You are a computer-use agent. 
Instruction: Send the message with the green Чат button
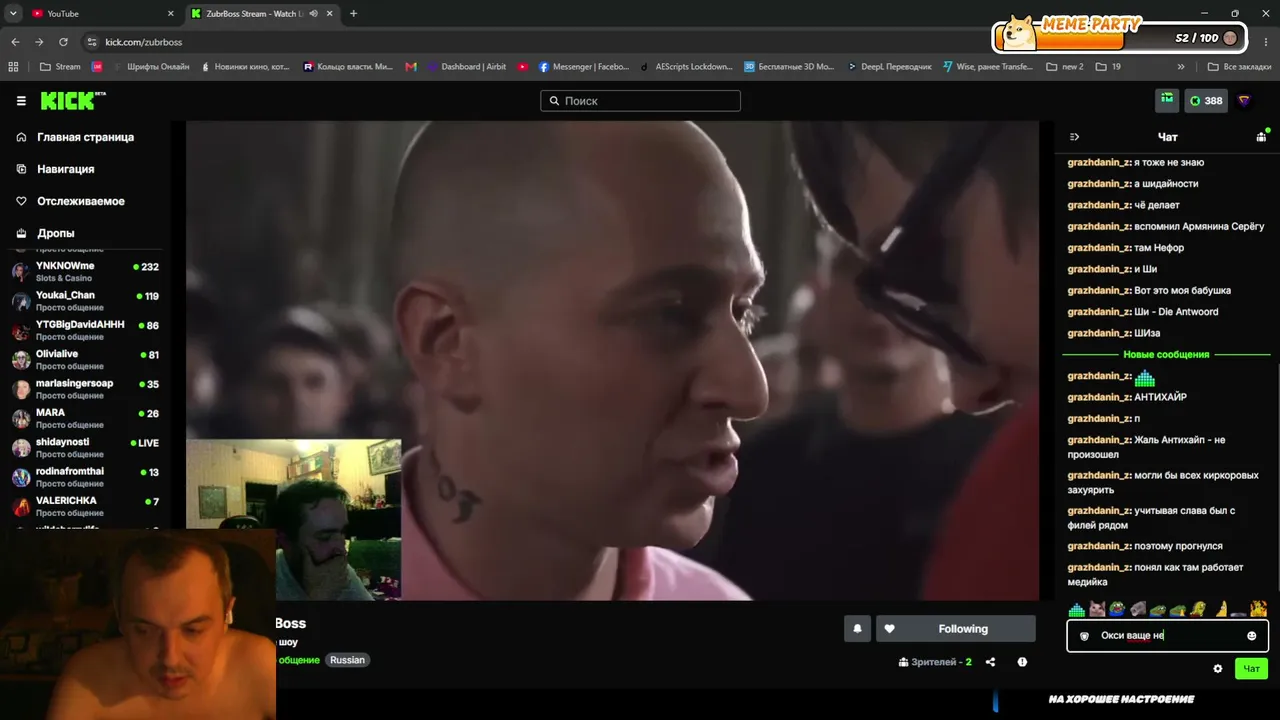[x=1251, y=669]
